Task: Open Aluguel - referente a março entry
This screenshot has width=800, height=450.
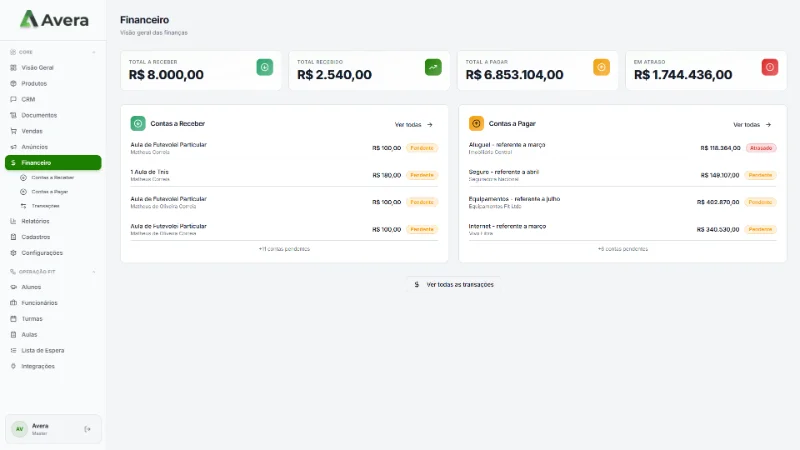Action: 622,148
